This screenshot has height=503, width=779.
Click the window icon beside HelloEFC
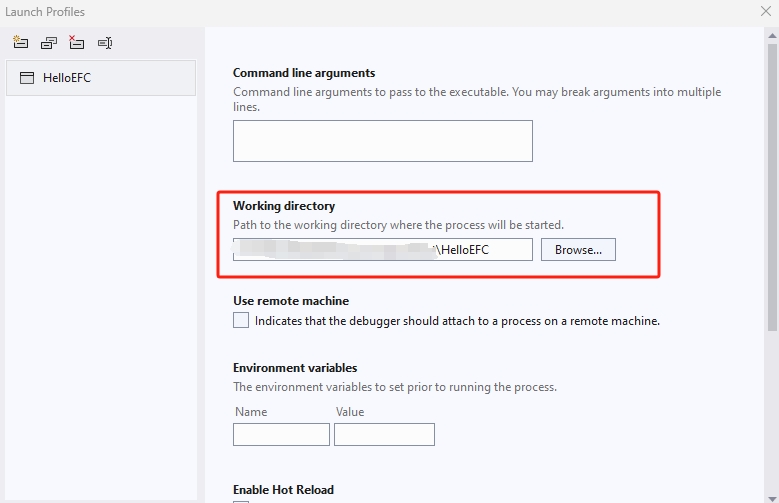(x=27, y=78)
